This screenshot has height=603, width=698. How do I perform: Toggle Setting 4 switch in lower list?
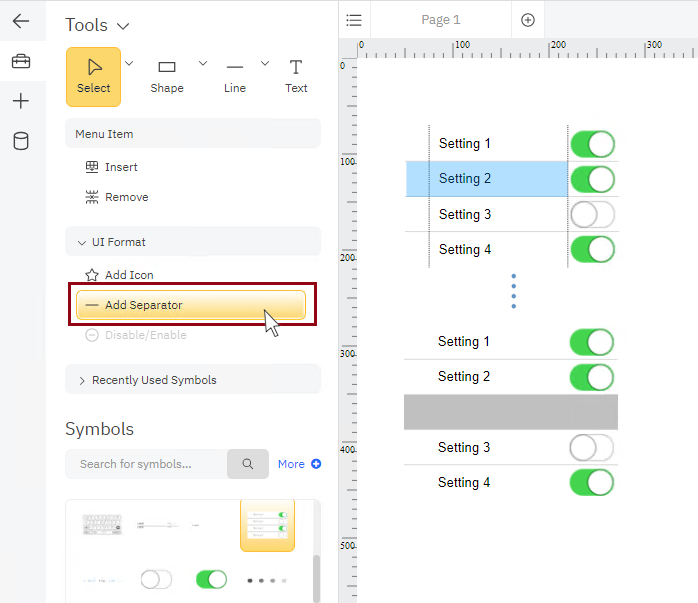[x=592, y=482]
